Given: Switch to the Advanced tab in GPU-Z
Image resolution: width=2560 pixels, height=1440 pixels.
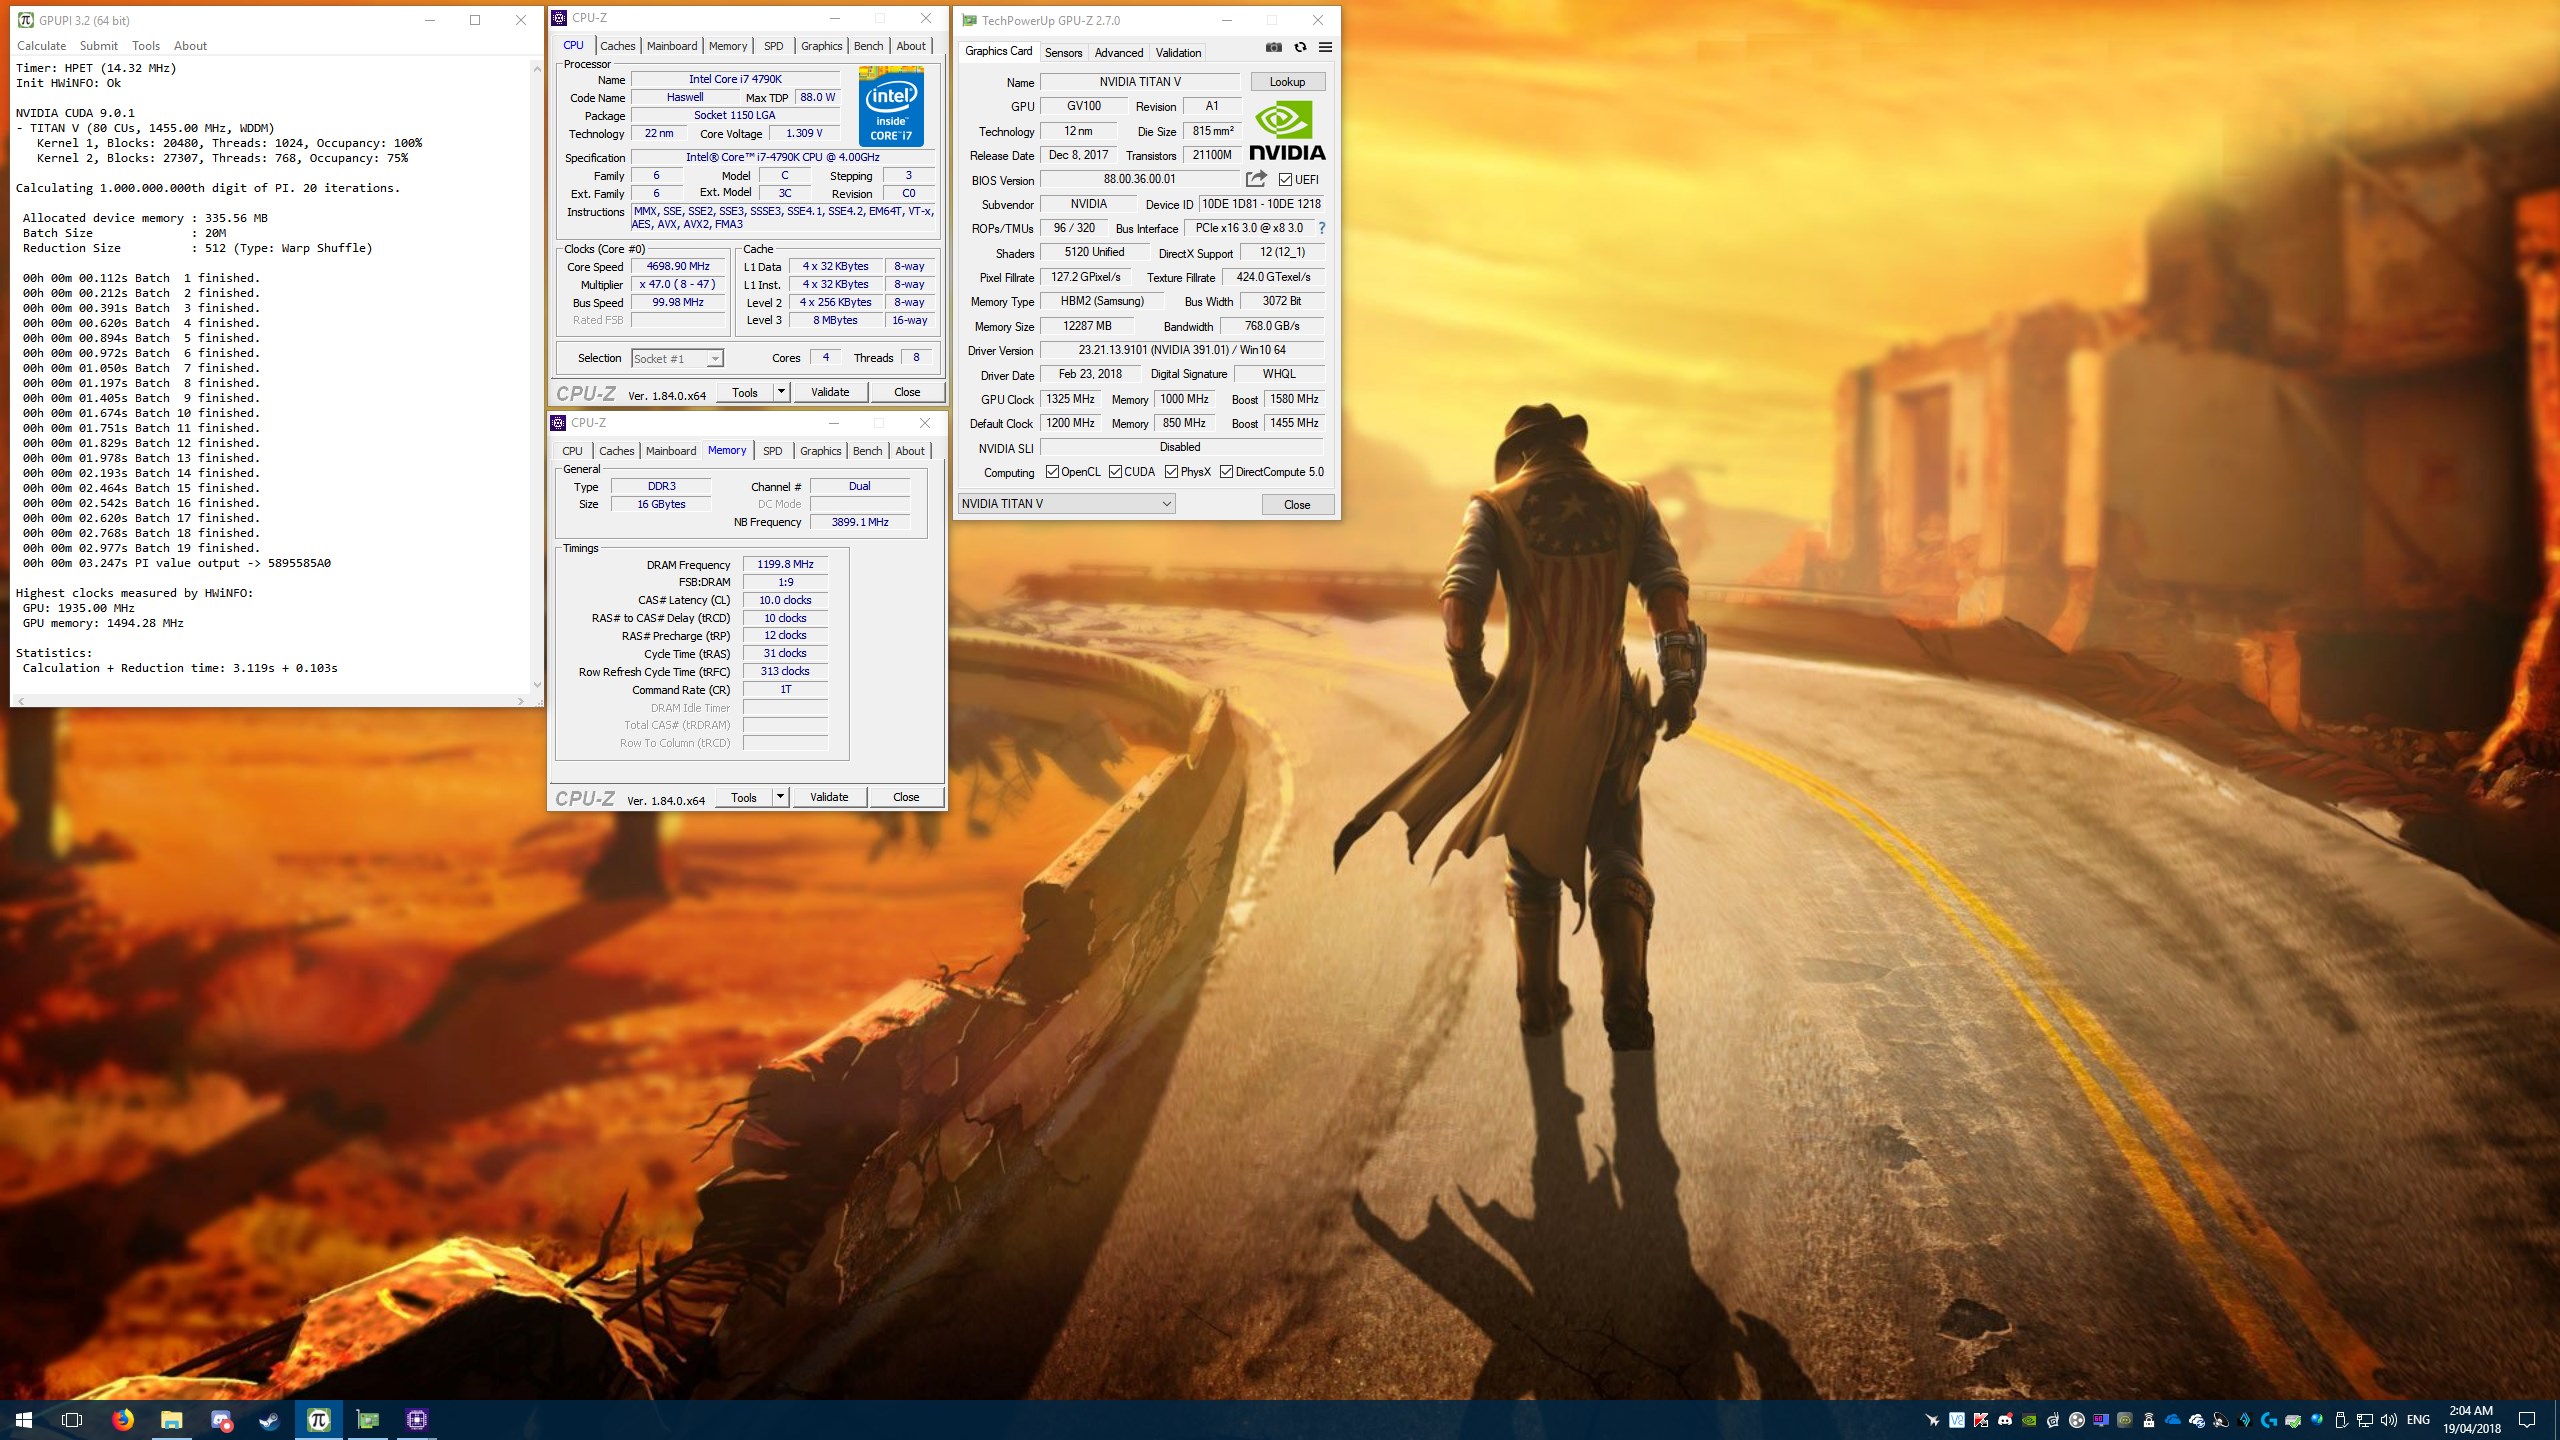Looking at the screenshot, I should [1118, 53].
